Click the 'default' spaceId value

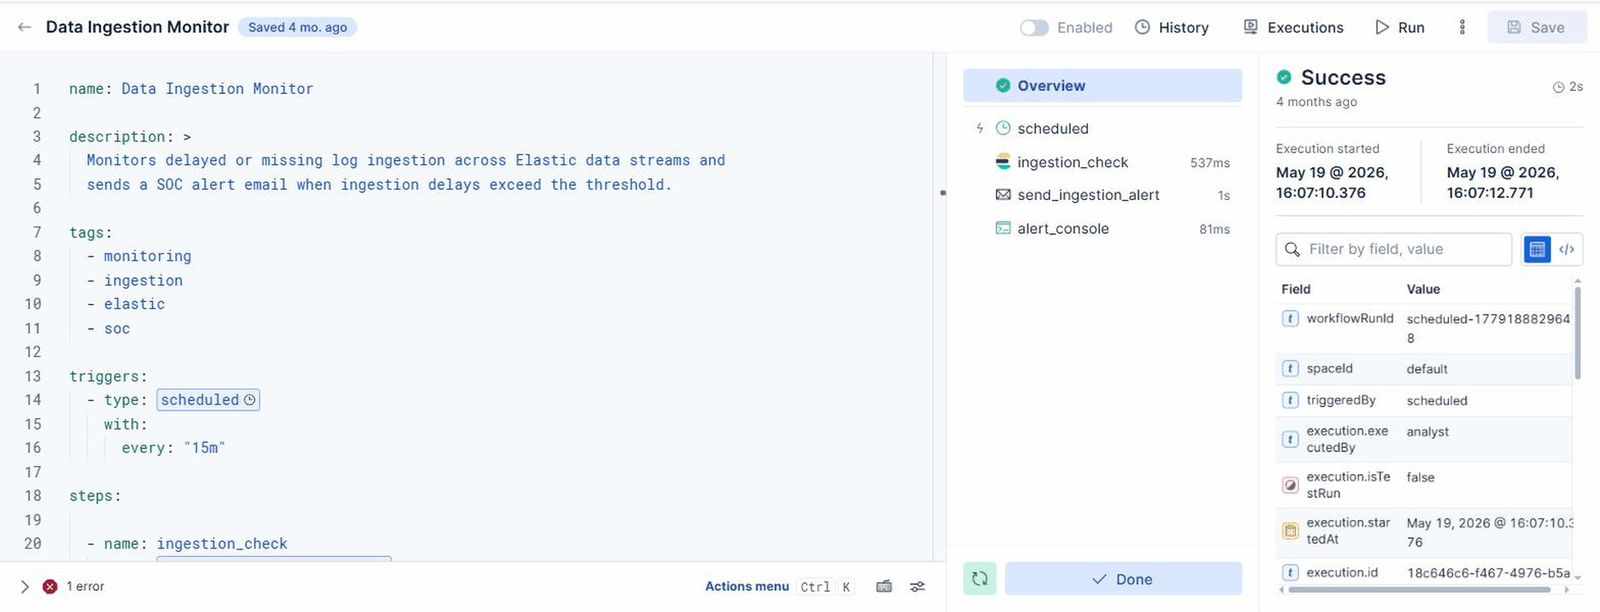click(x=1427, y=369)
